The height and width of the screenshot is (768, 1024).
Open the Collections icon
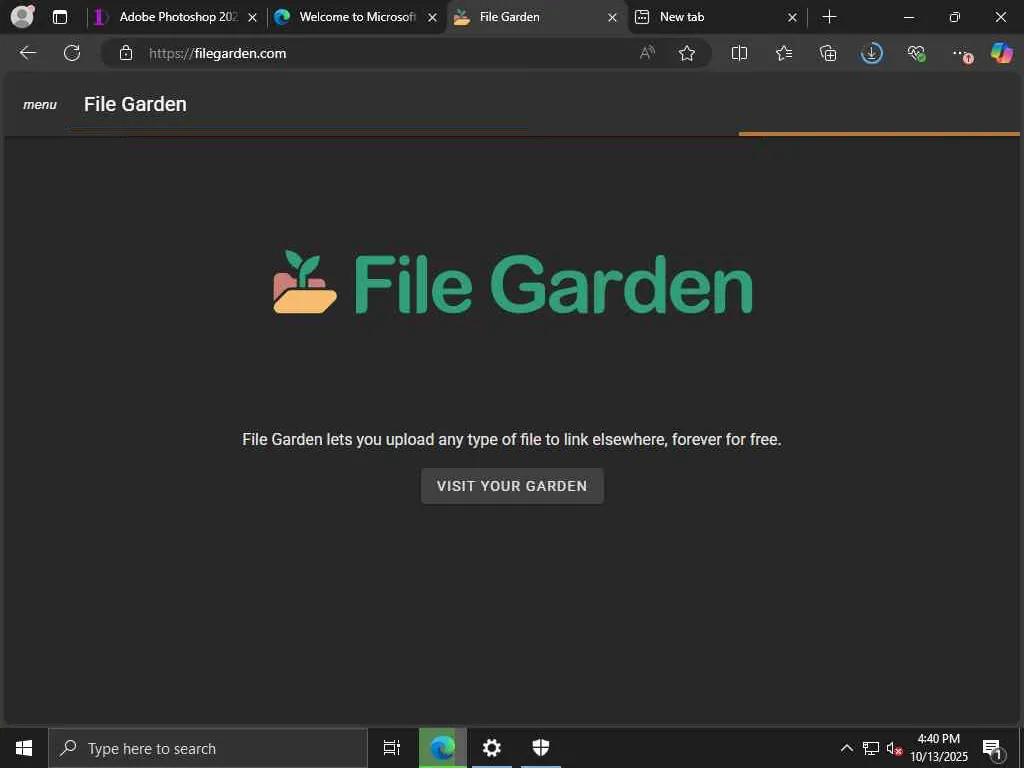click(x=827, y=53)
